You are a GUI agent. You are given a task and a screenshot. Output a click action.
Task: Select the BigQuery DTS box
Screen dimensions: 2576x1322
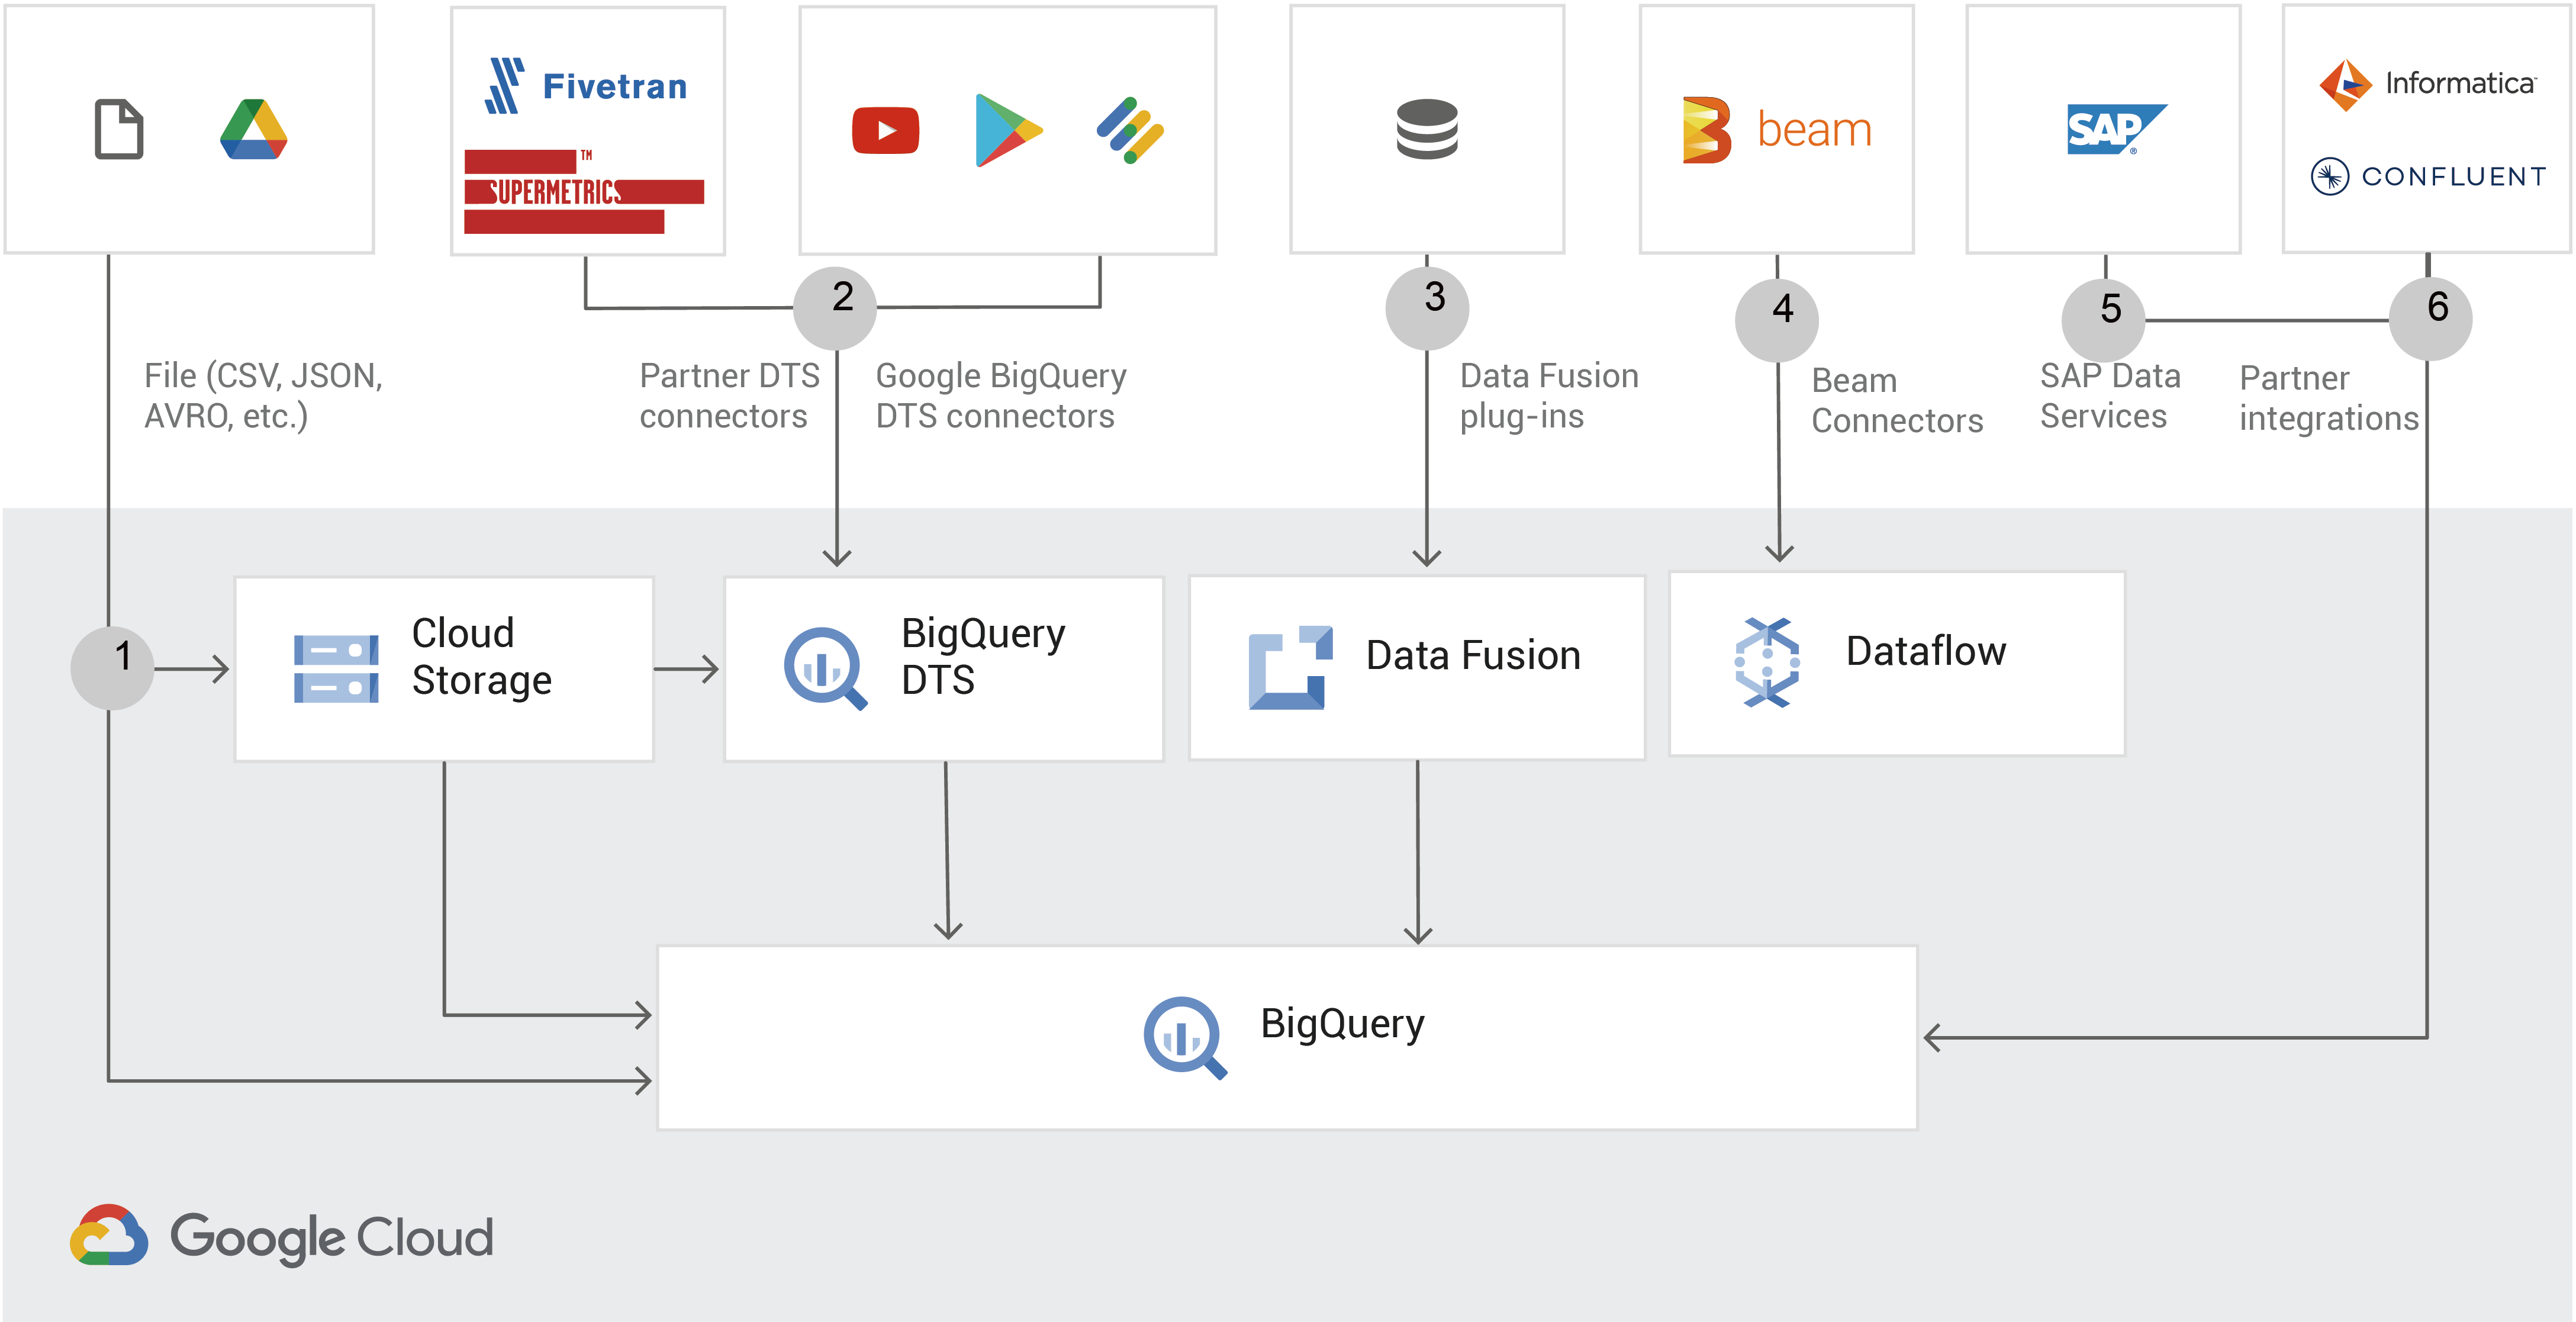(x=943, y=668)
